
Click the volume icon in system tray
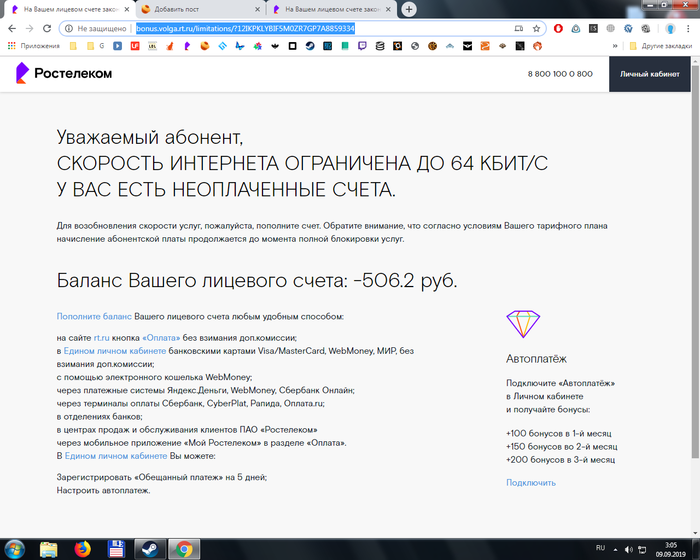[x=629, y=549]
